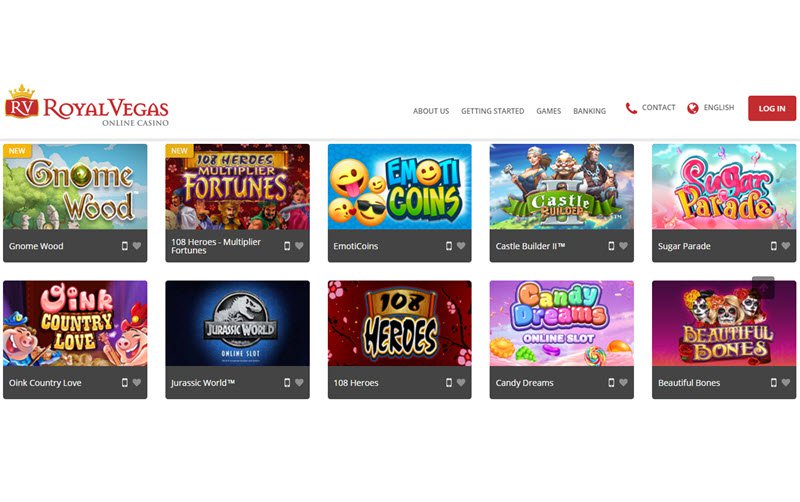
Task: Favorite the Gnome Wood game with heart icon
Action: pos(137,246)
